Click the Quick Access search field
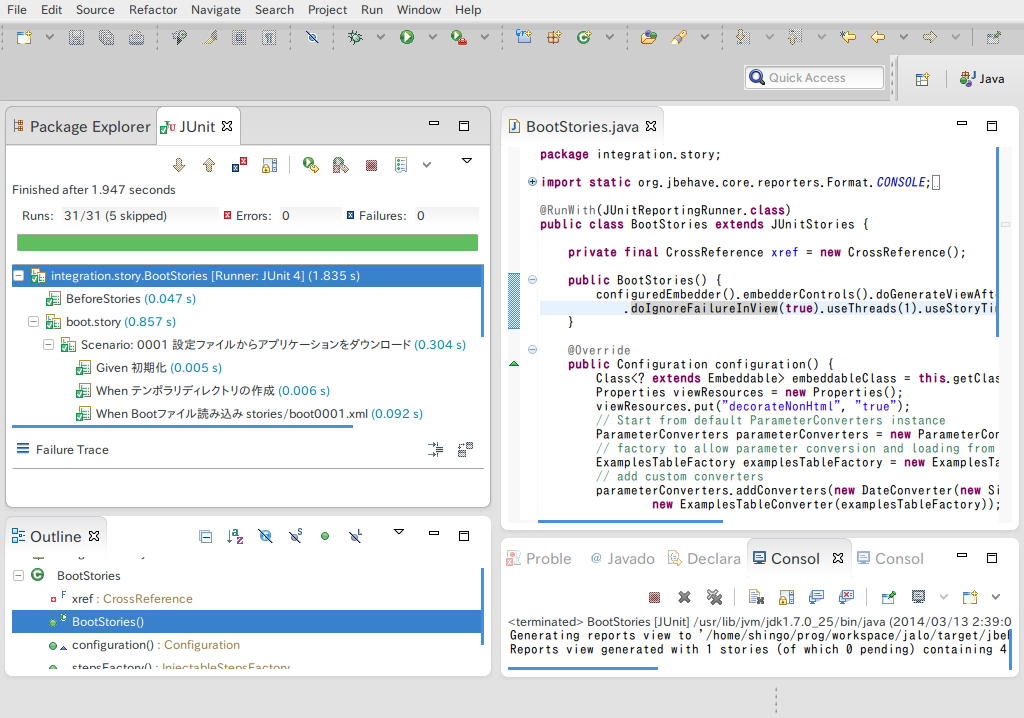 pyautogui.click(x=813, y=77)
